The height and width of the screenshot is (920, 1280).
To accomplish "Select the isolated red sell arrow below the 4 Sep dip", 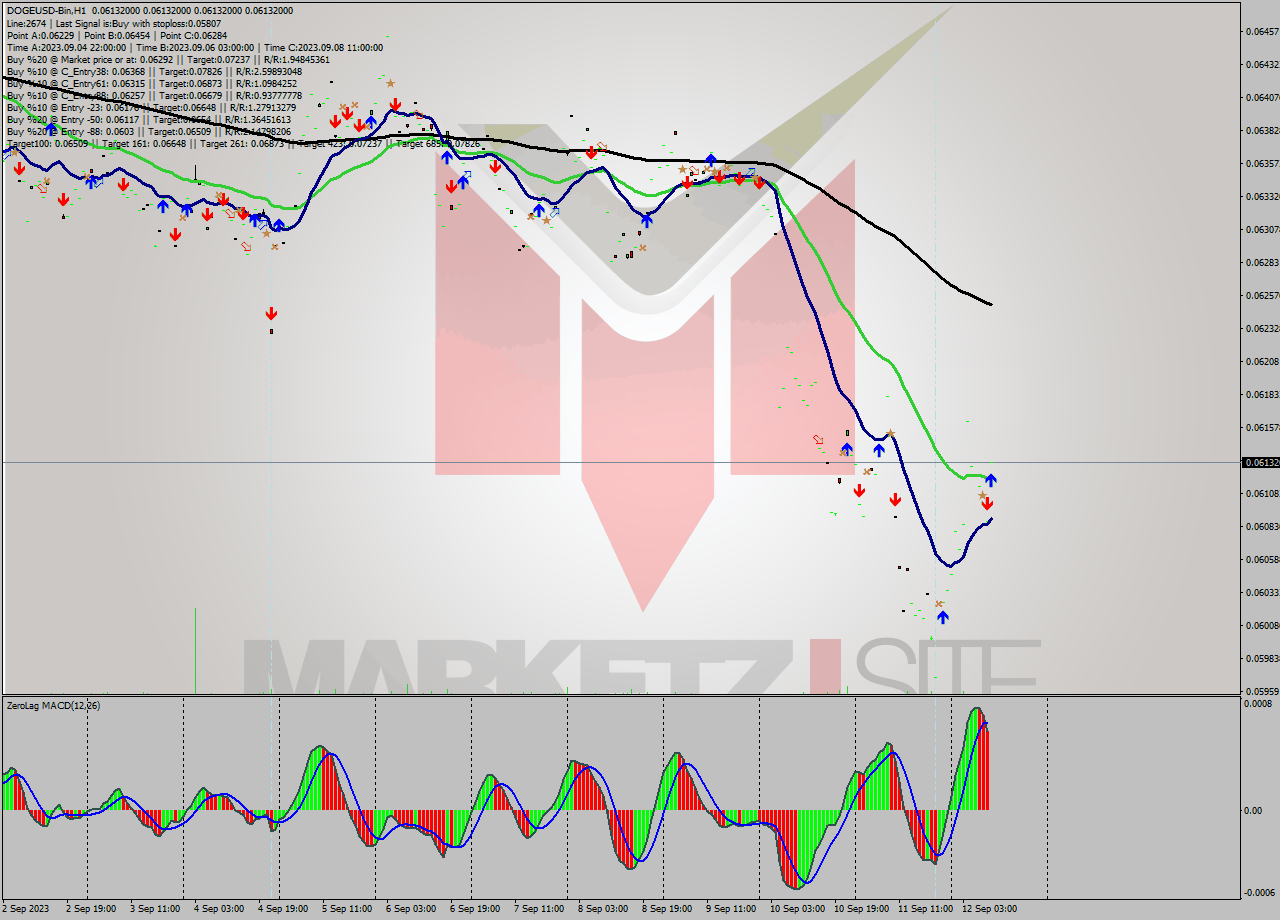I will (271, 314).
